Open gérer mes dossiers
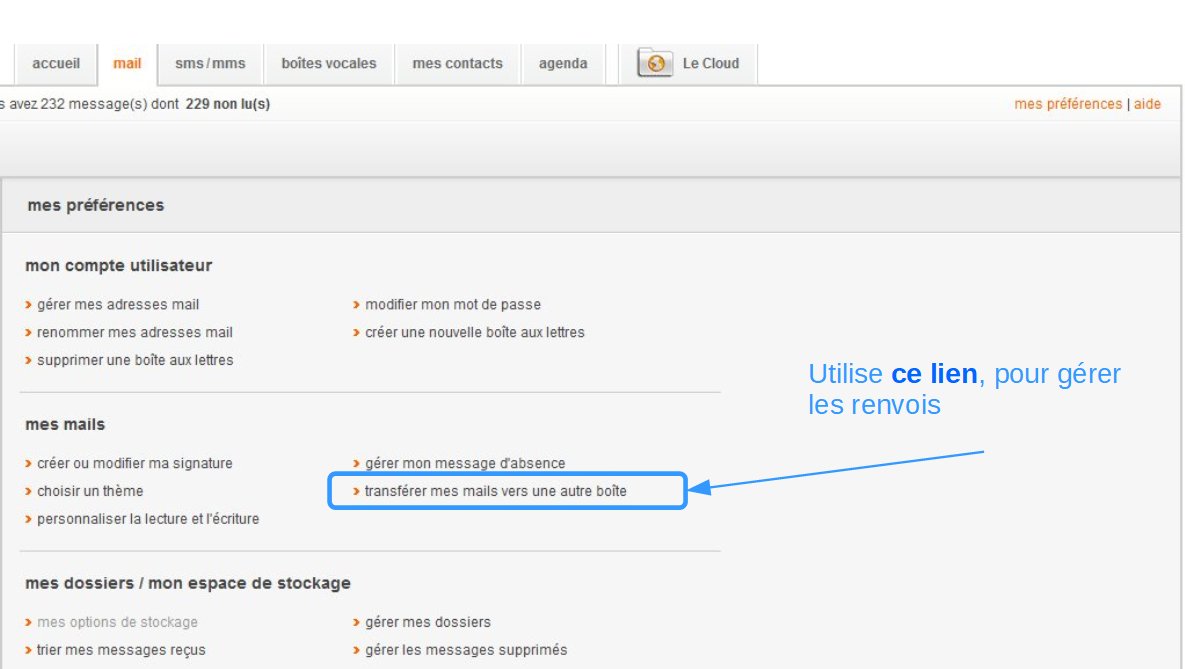Image resolution: width=1185 pixels, height=669 pixels. click(428, 622)
